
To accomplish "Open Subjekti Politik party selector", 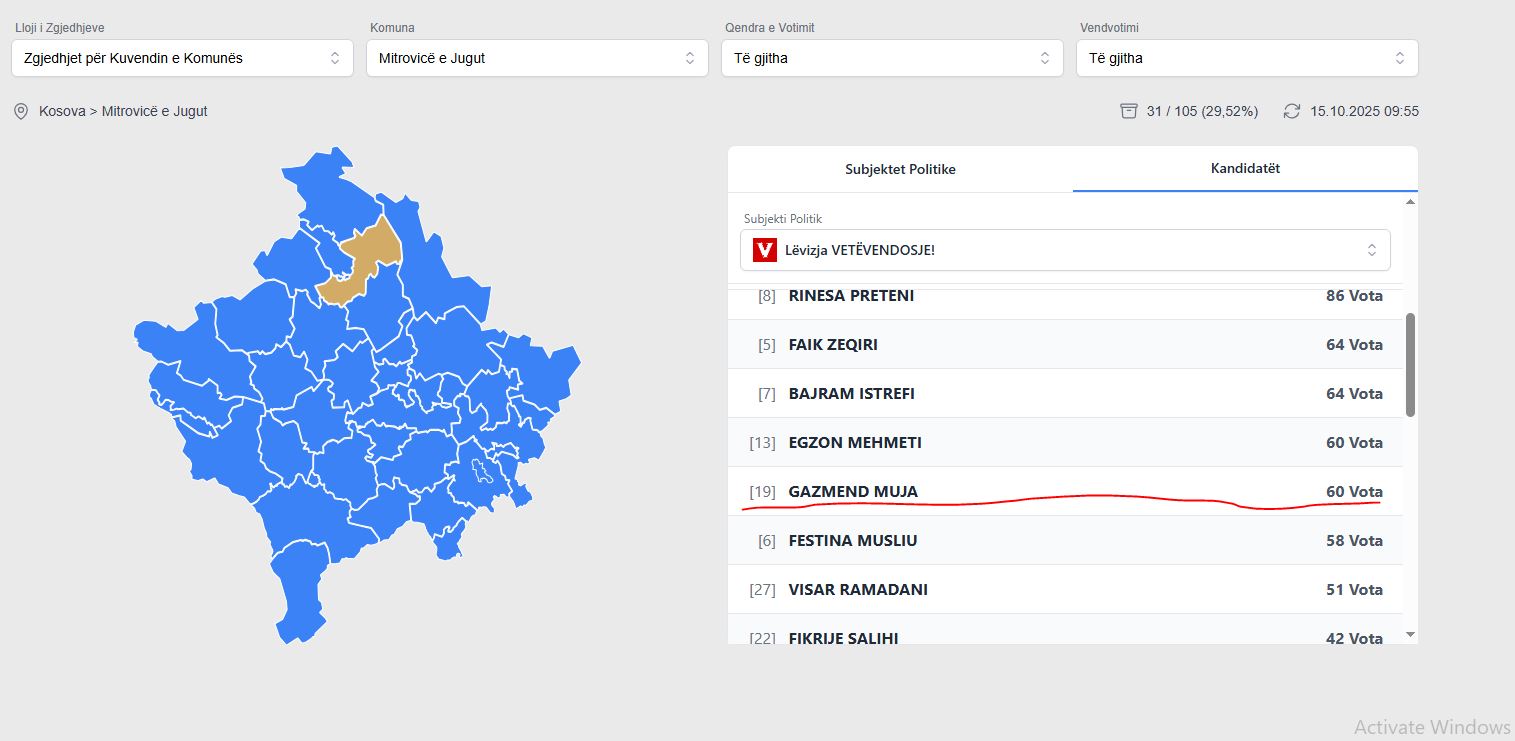I will coord(1065,250).
